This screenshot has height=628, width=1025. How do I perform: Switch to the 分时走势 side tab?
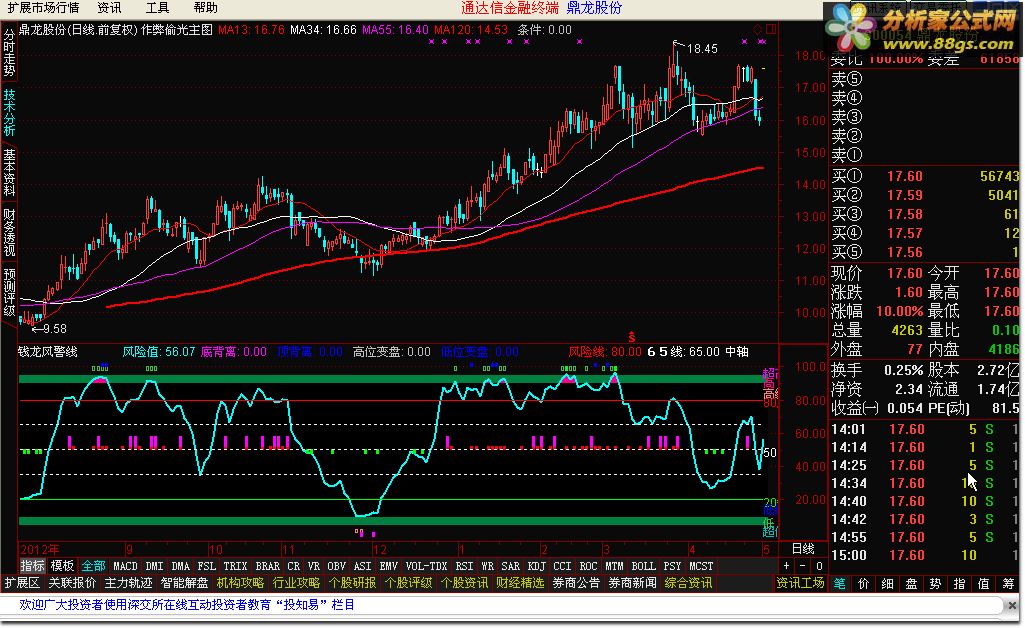click(x=9, y=53)
